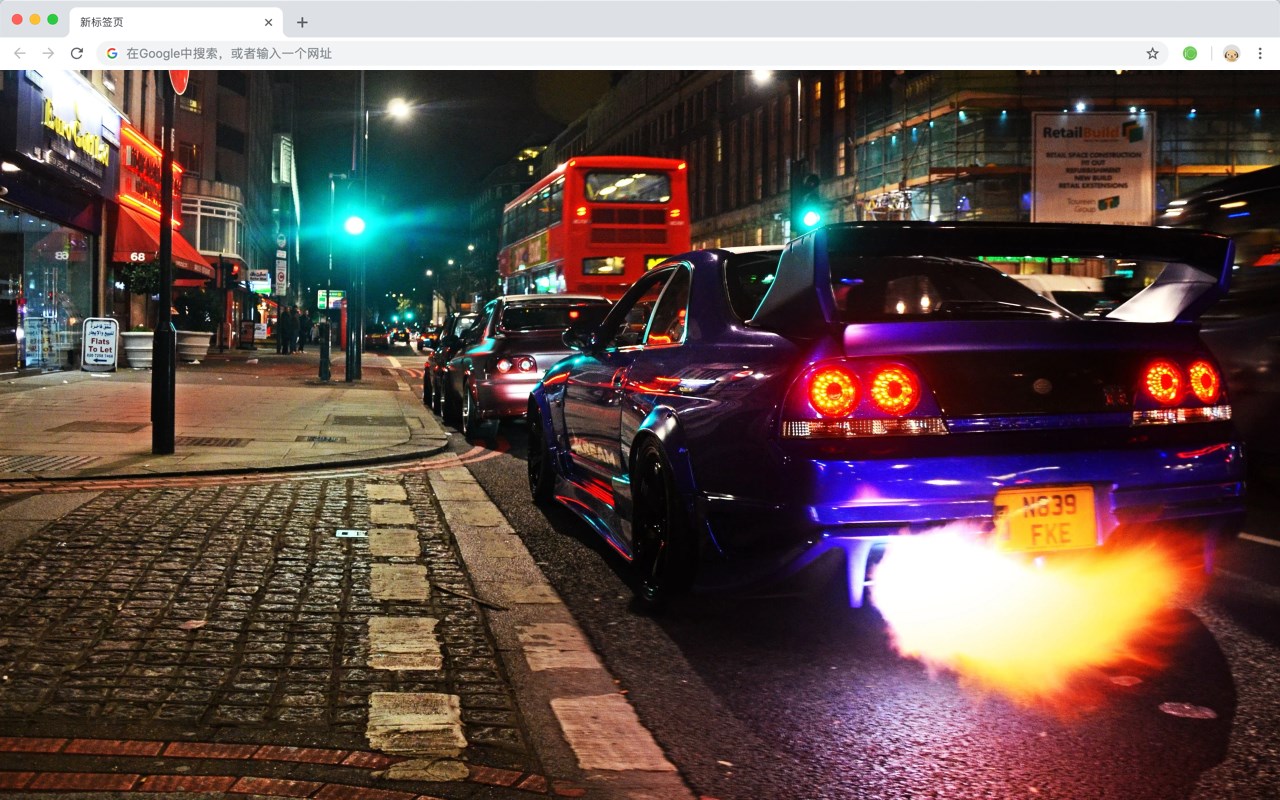Click the Google logo in address bar
The image size is (1280, 800).
112,53
